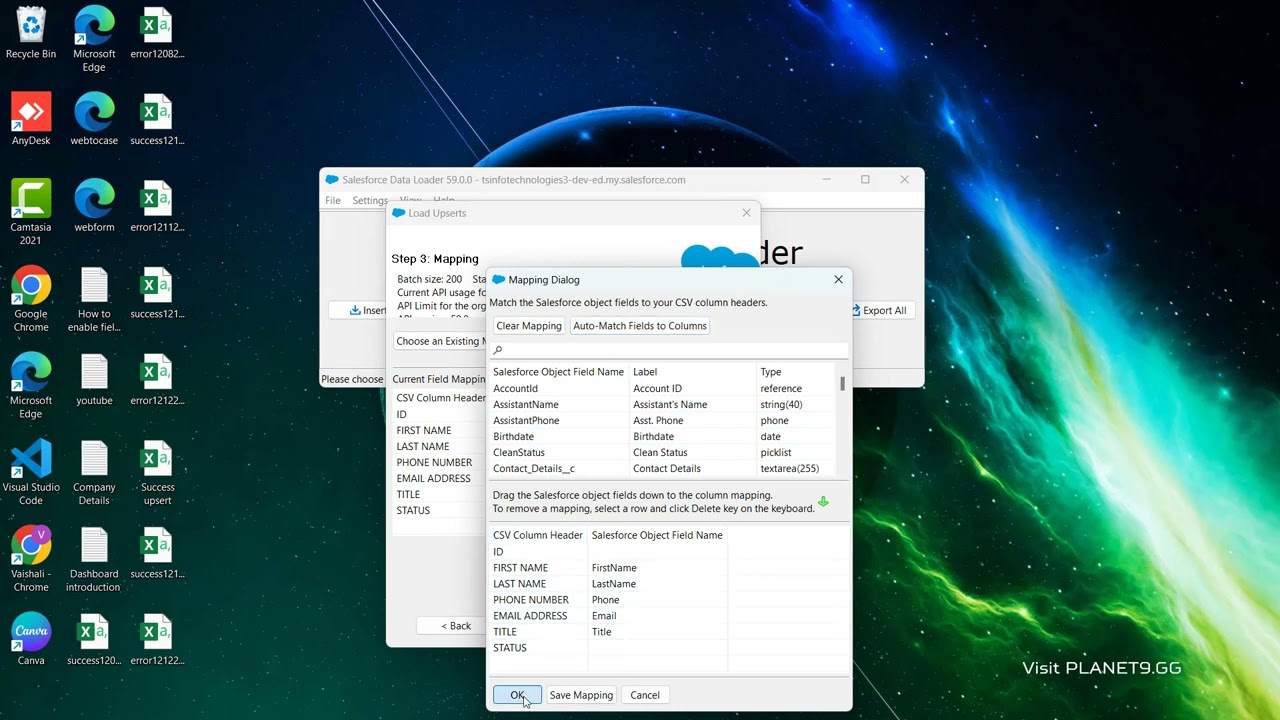Click Export All in Data Loader window
The height and width of the screenshot is (720, 1280).
[880, 310]
